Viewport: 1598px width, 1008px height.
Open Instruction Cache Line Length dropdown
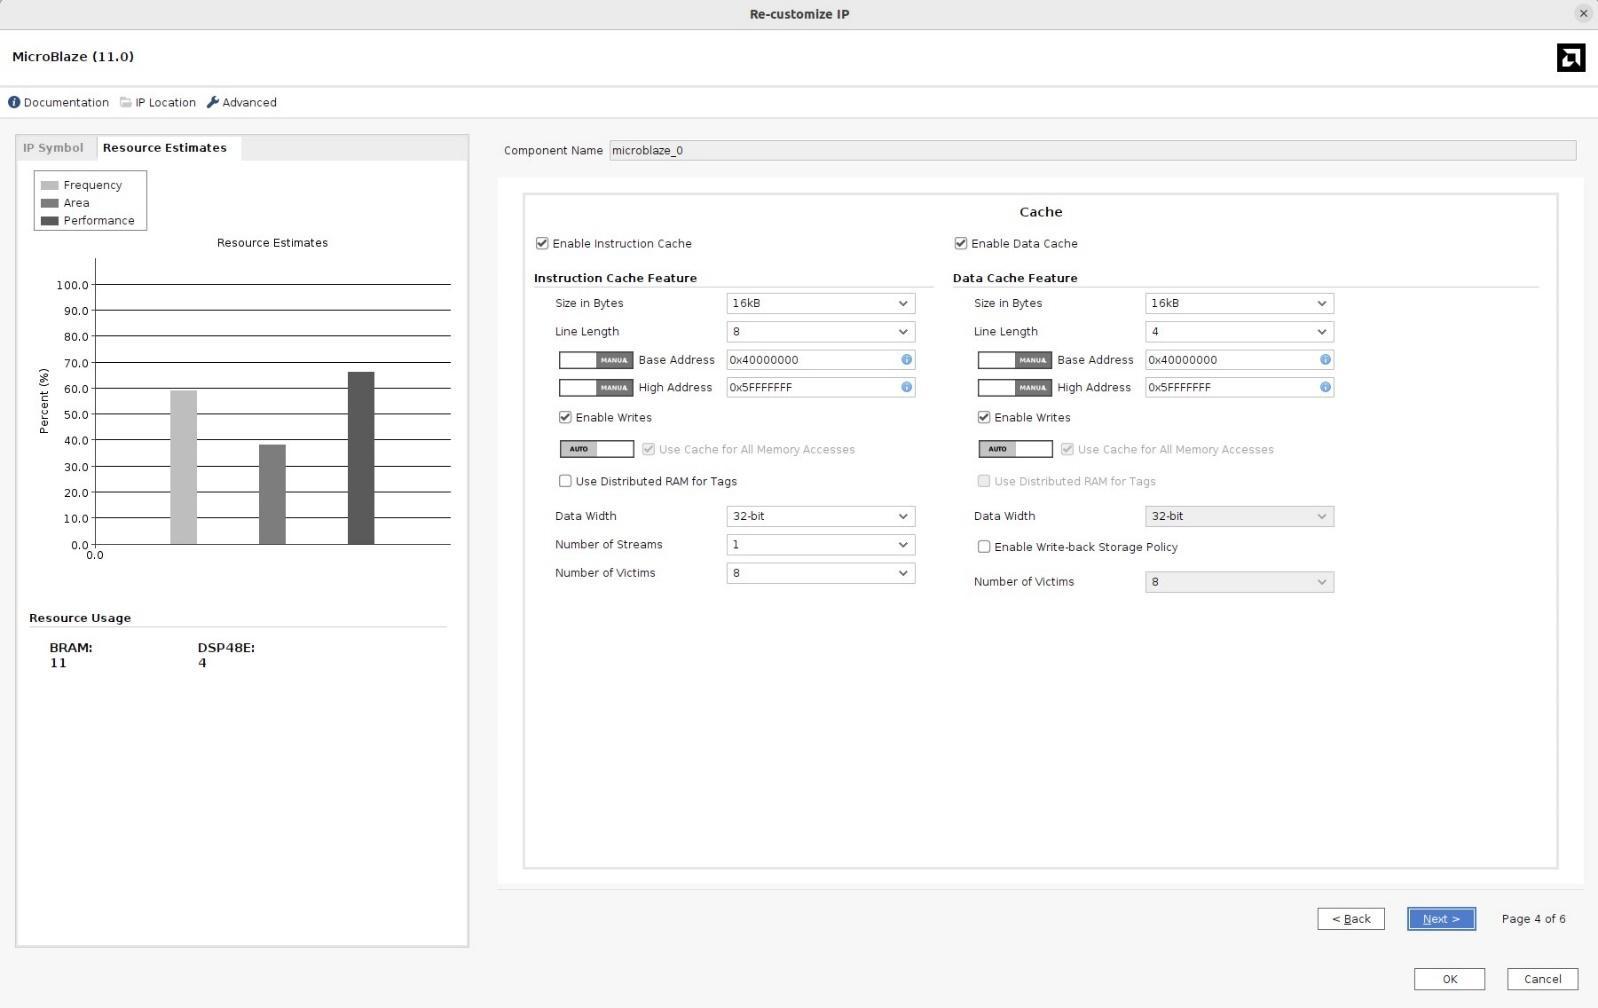coord(821,331)
